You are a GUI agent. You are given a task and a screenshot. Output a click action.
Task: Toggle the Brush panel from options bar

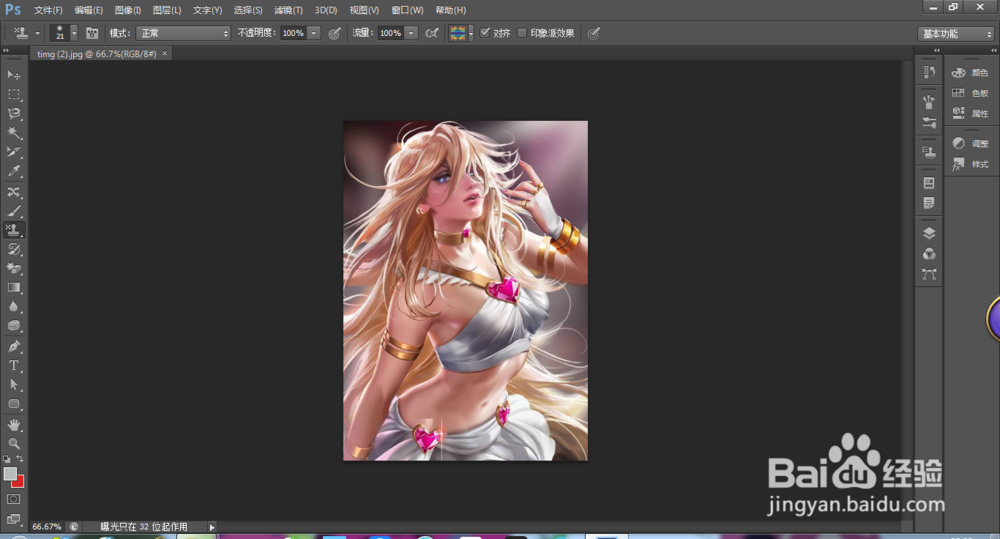pyautogui.click(x=92, y=33)
